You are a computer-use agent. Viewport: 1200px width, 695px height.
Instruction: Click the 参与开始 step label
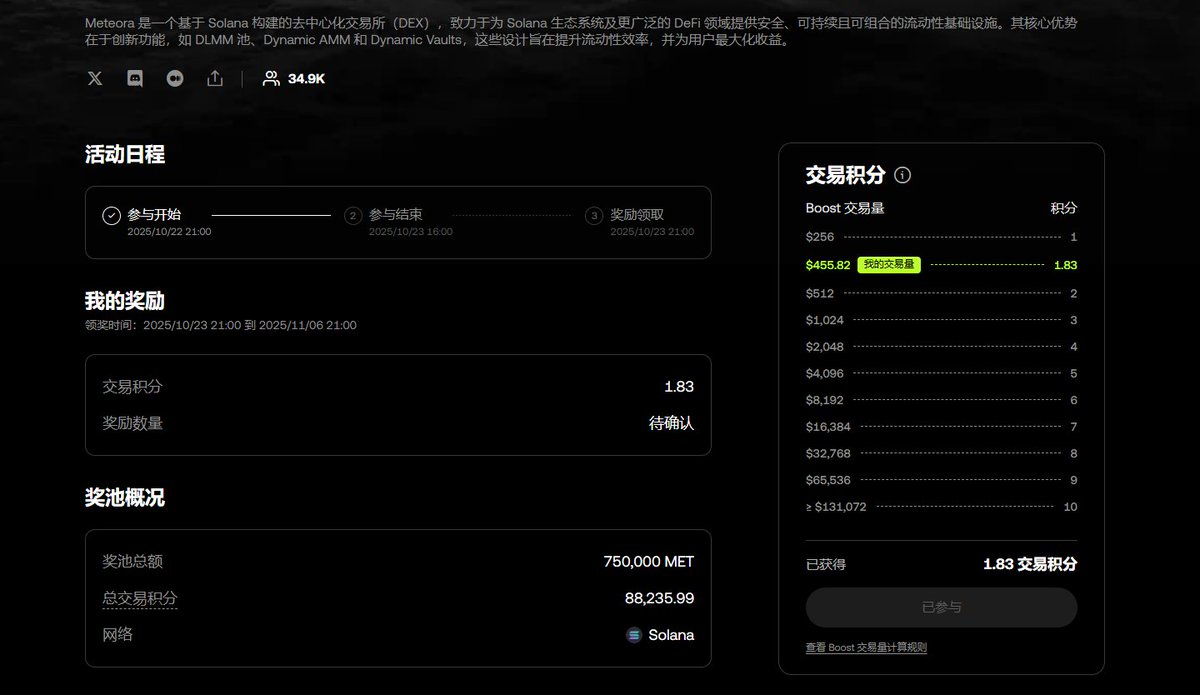155,214
